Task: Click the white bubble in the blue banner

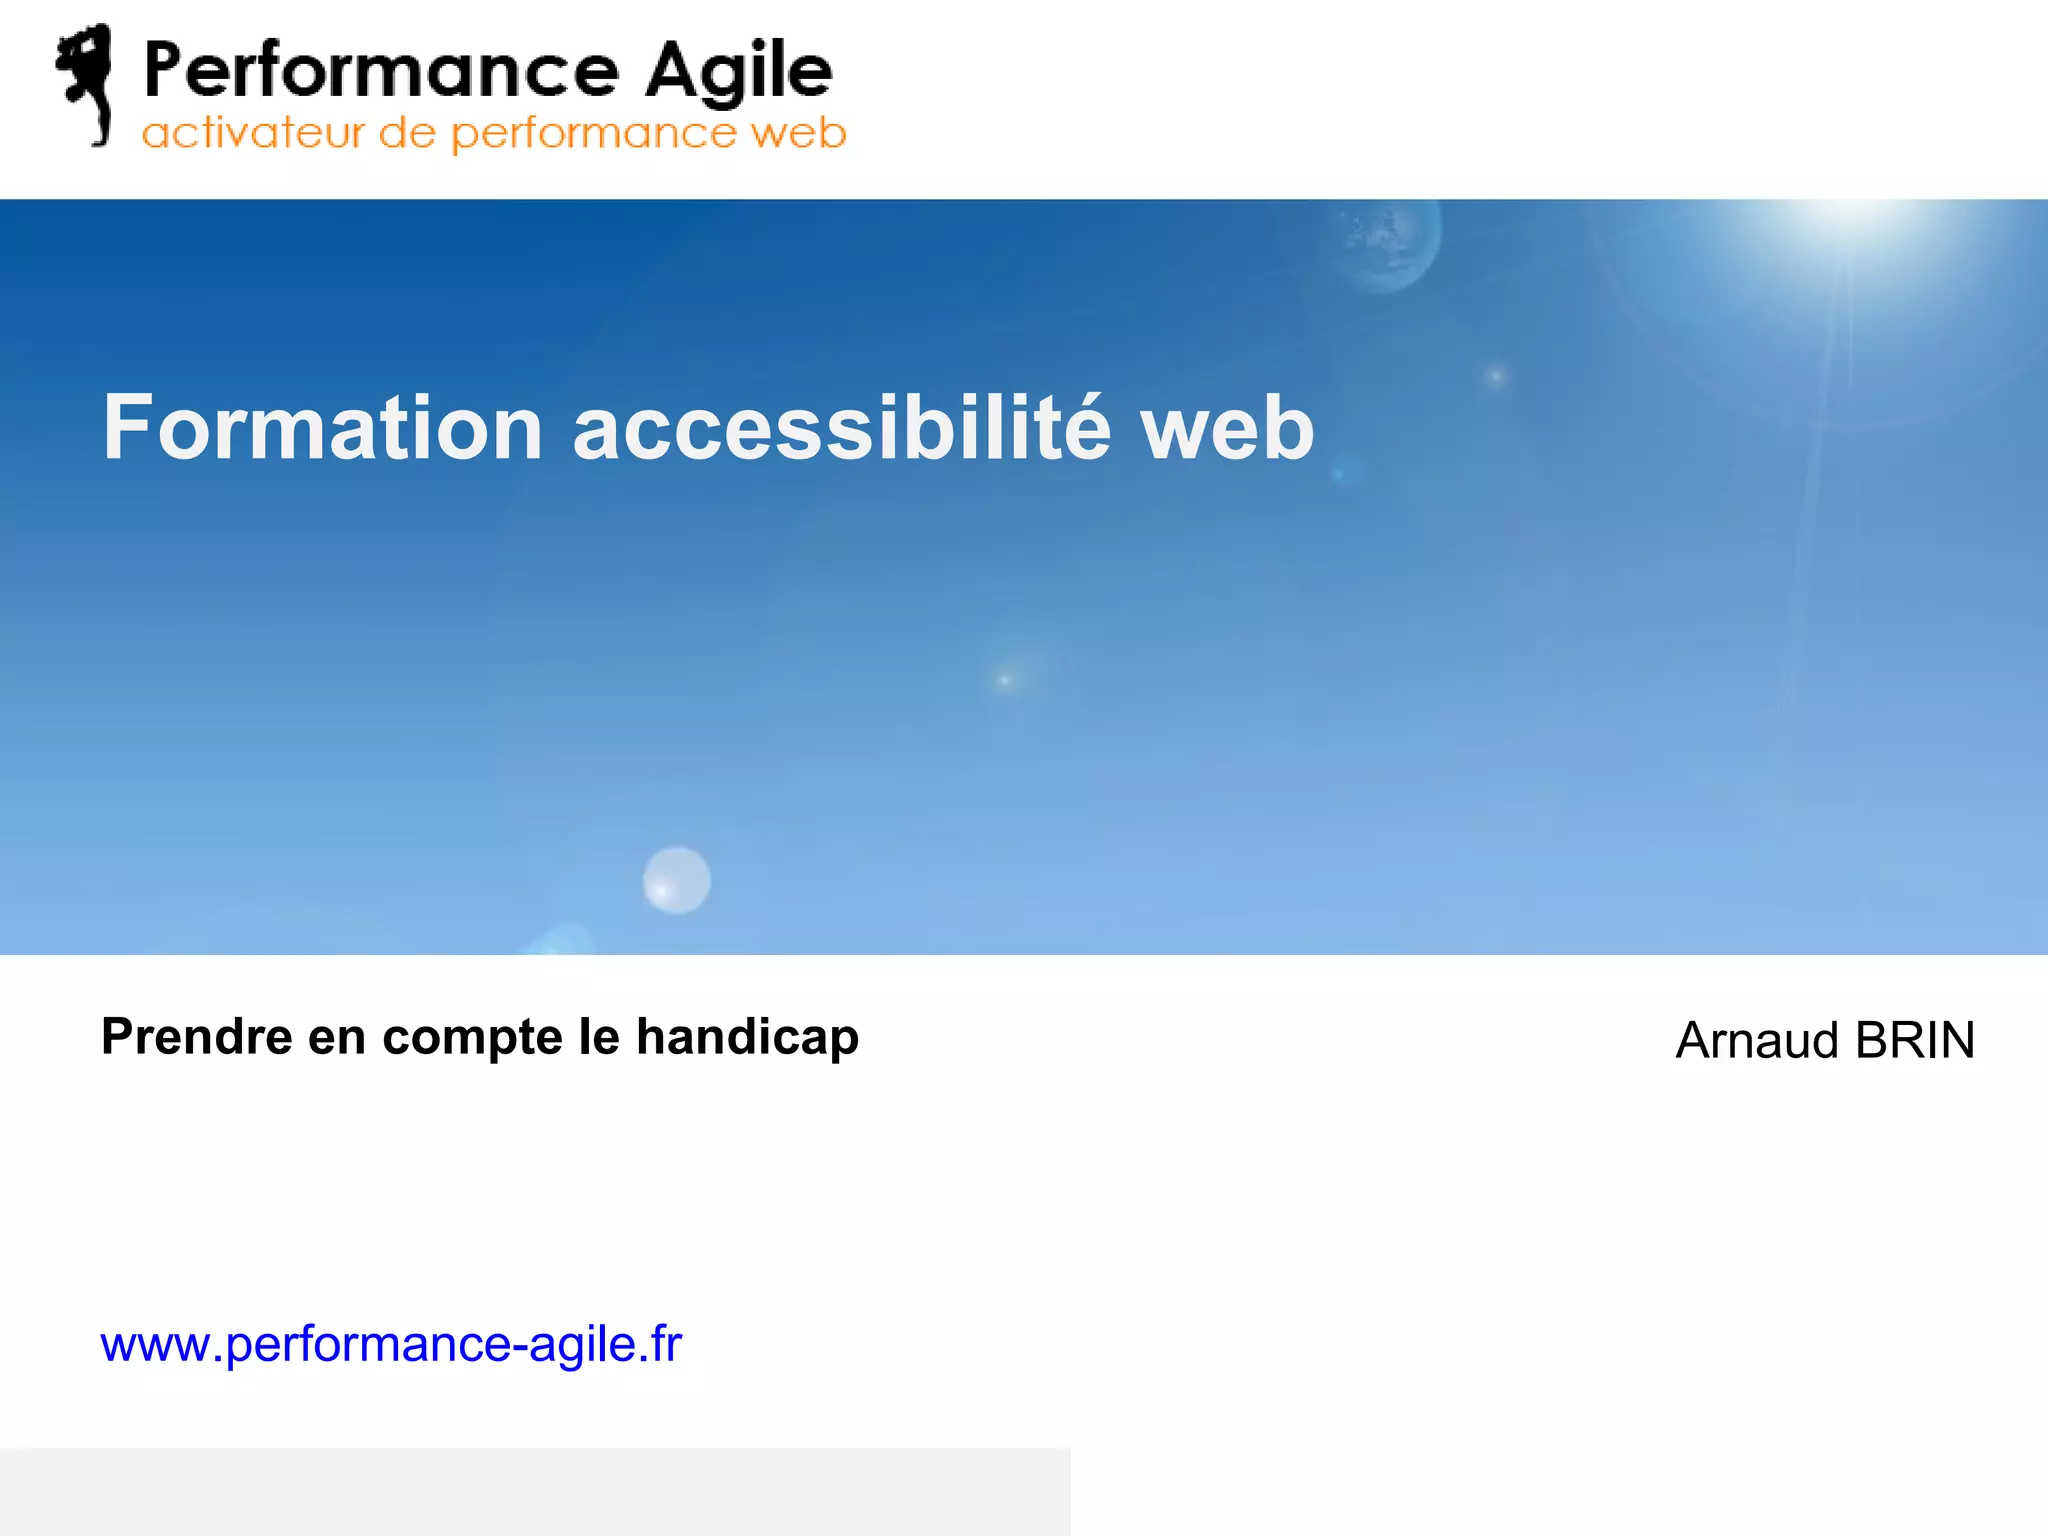Action: 677,880
